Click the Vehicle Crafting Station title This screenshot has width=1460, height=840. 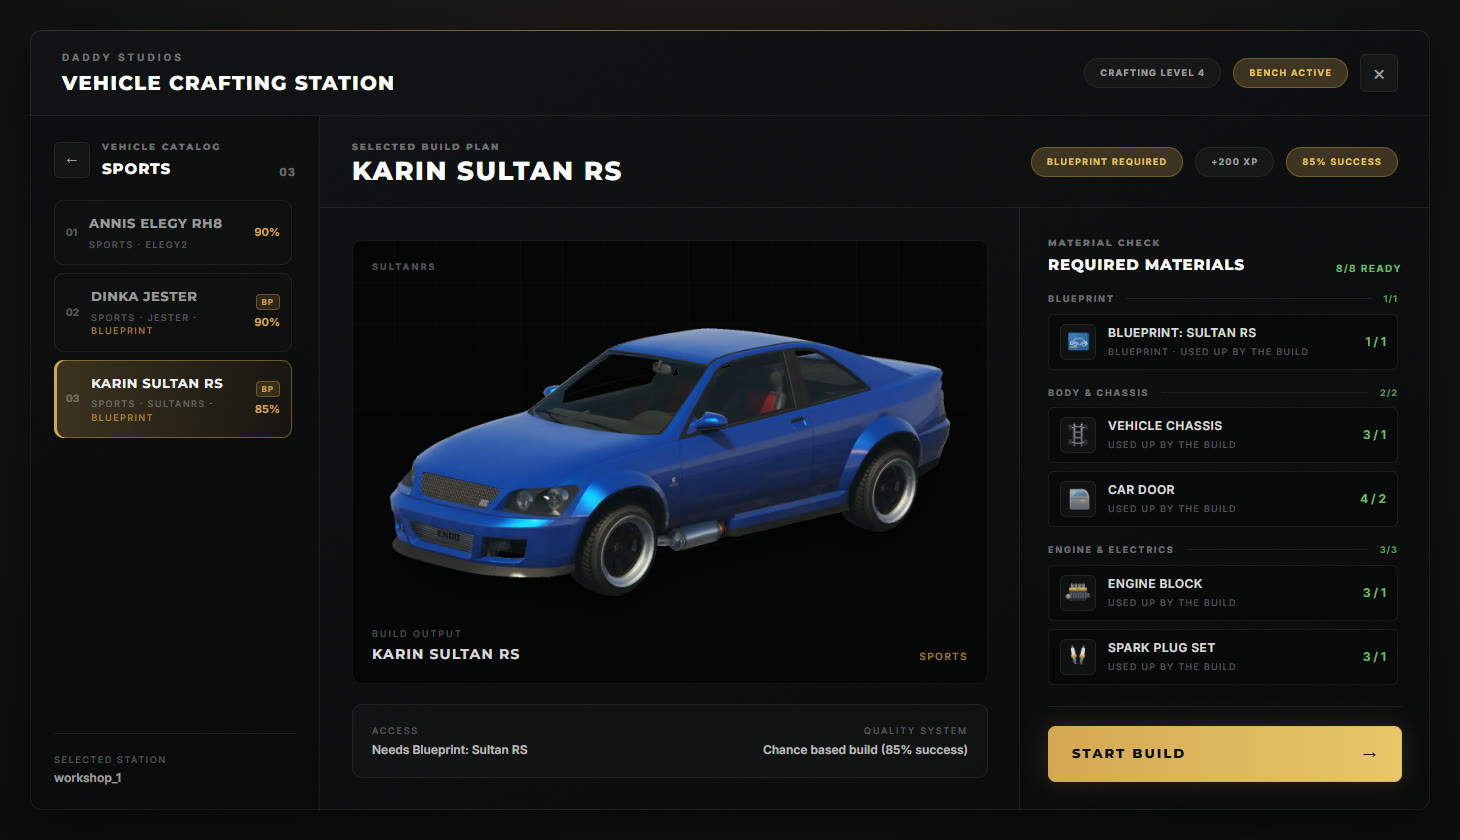(228, 83)
